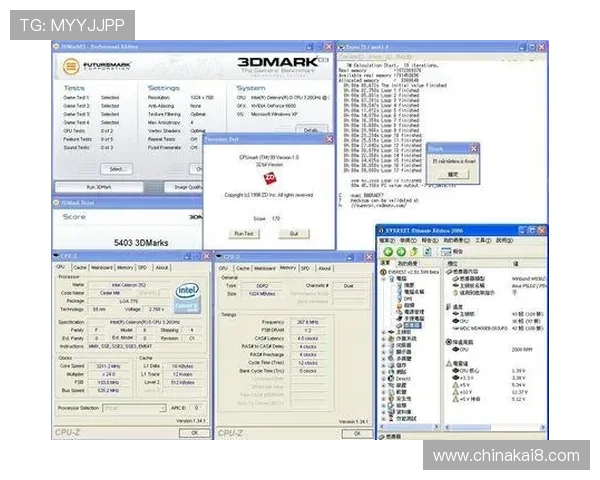Click the Report label in EVEREST toolbar

pos(458,251)
